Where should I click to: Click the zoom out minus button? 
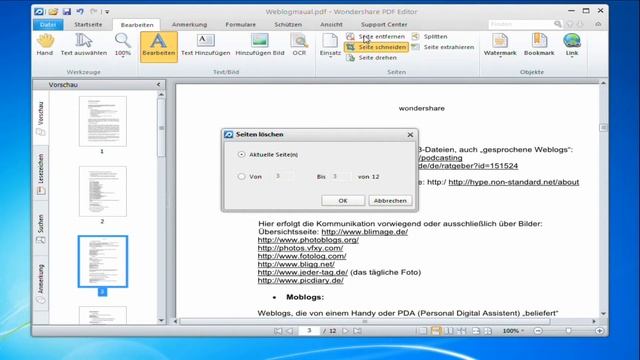(x=538, y=331)
